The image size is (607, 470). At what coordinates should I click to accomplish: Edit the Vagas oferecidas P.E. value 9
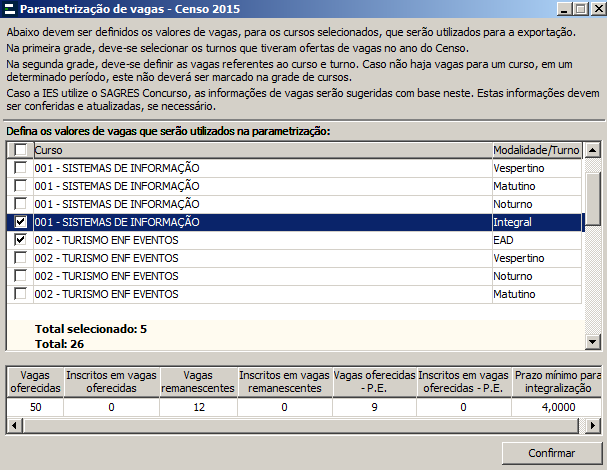374,407
